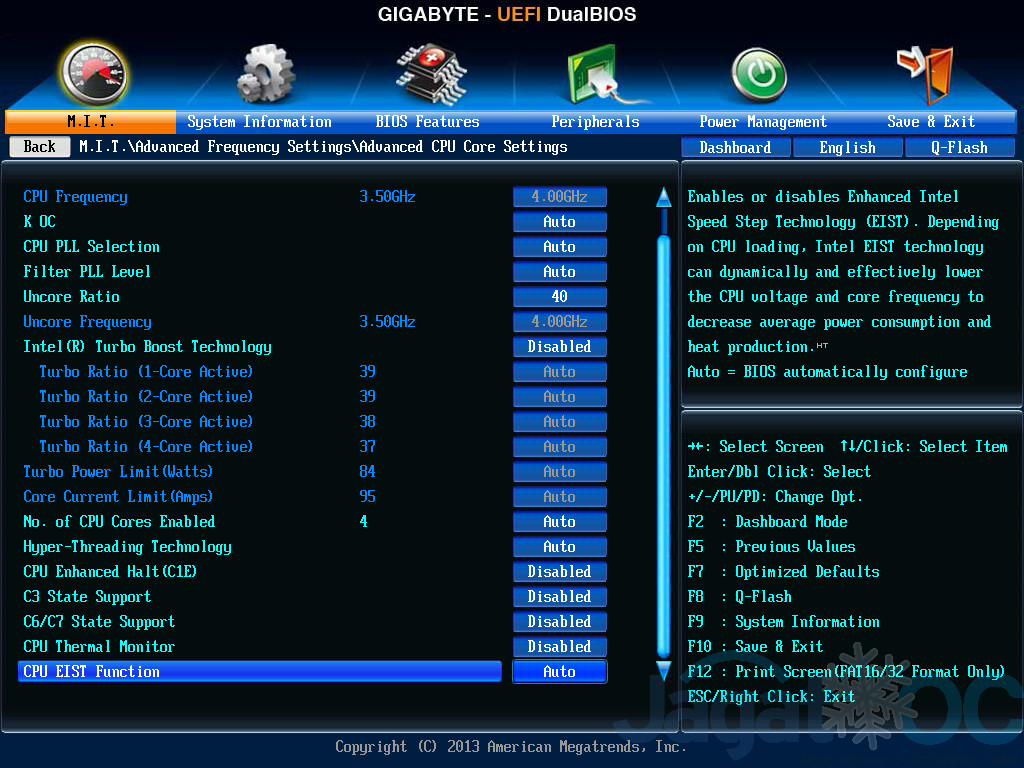Select the Uncore Ratio value field

[x=559, y=297]
